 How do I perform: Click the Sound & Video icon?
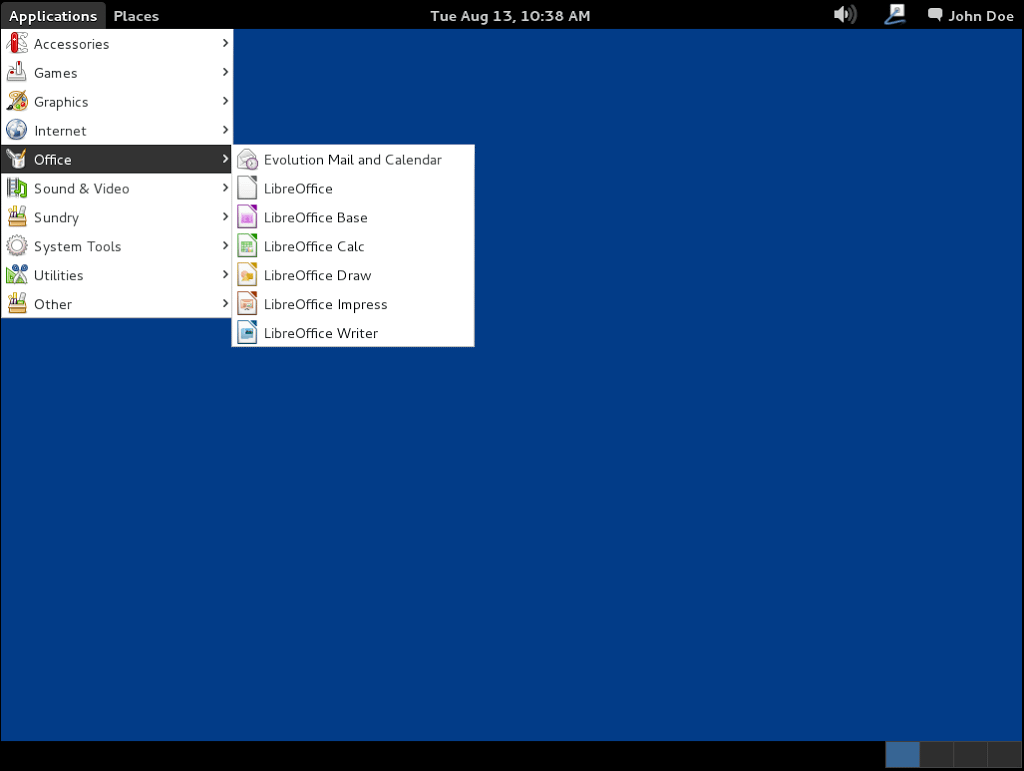(x=17, y=188)
